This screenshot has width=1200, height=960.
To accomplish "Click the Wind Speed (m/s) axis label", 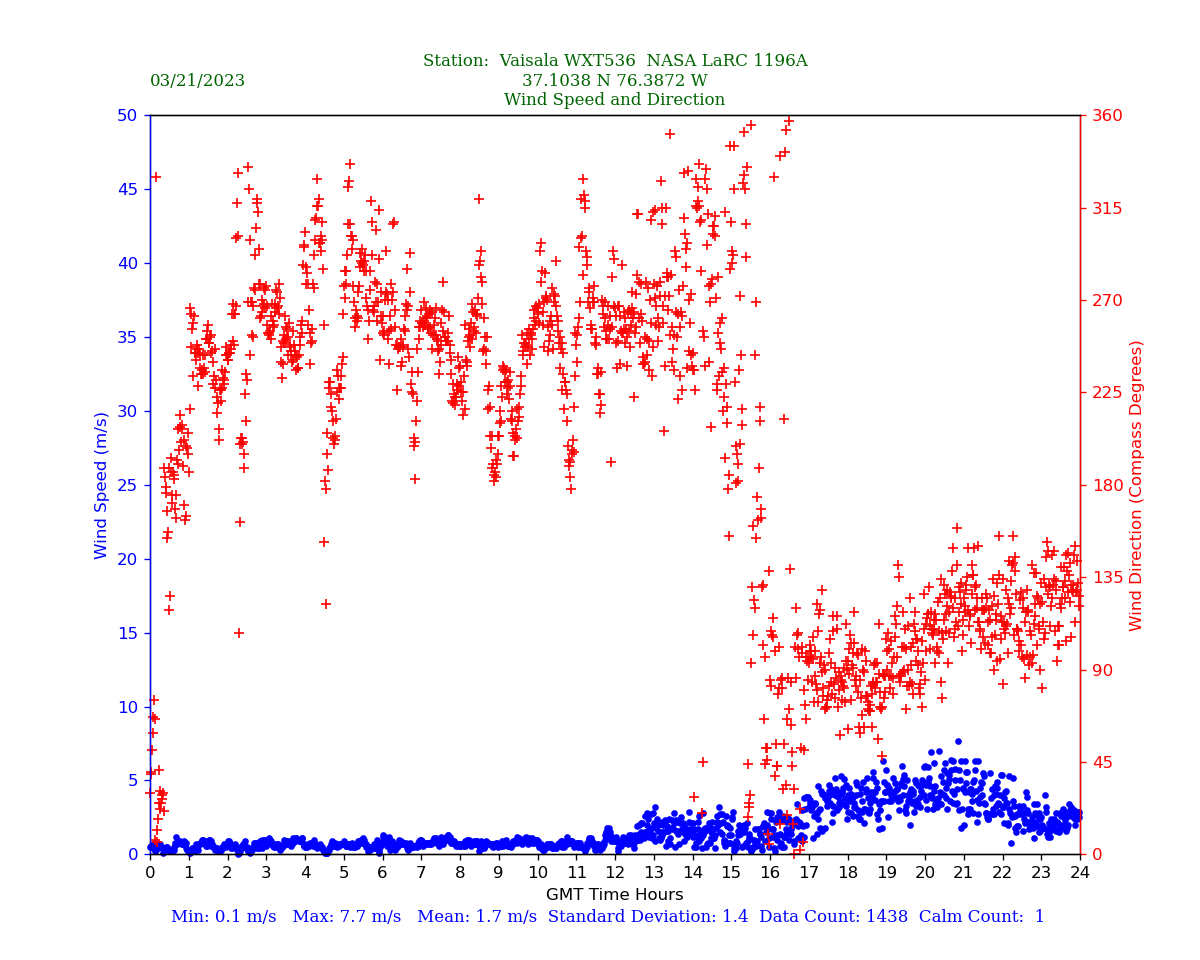I will tap(102, 485).
